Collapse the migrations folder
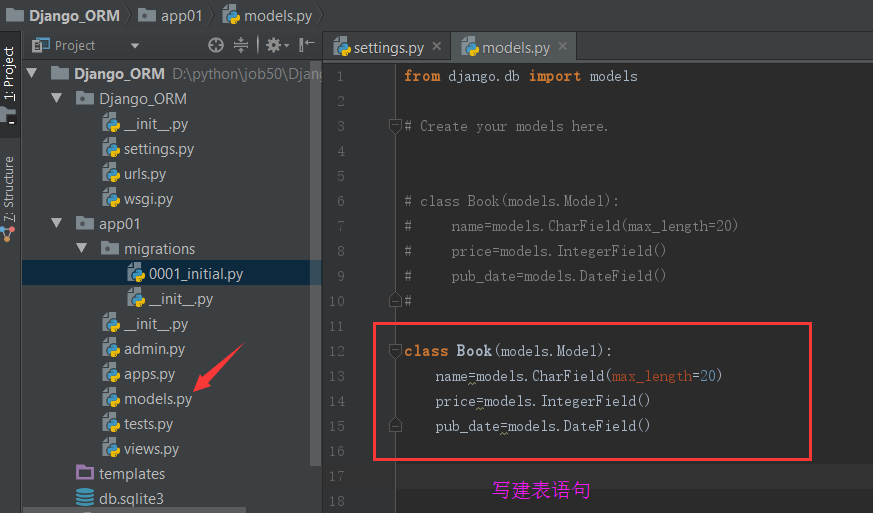Viewport: 873px width, 513px height. [x=82, y=248]
